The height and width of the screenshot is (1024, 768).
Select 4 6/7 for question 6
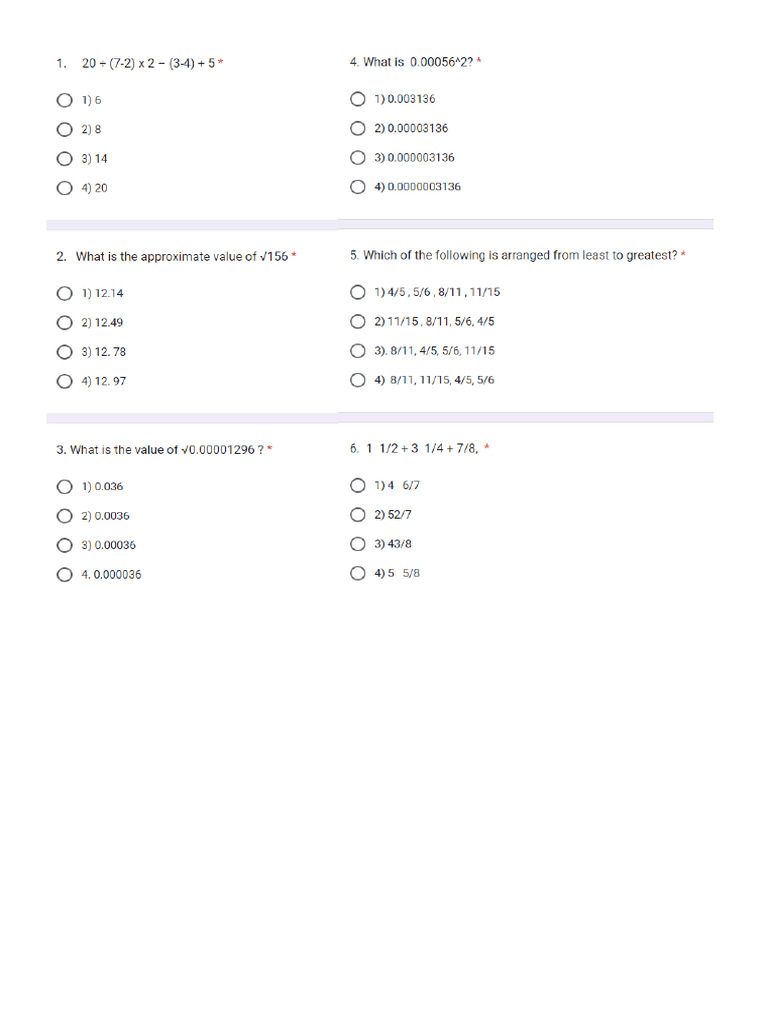click(358, 485)
